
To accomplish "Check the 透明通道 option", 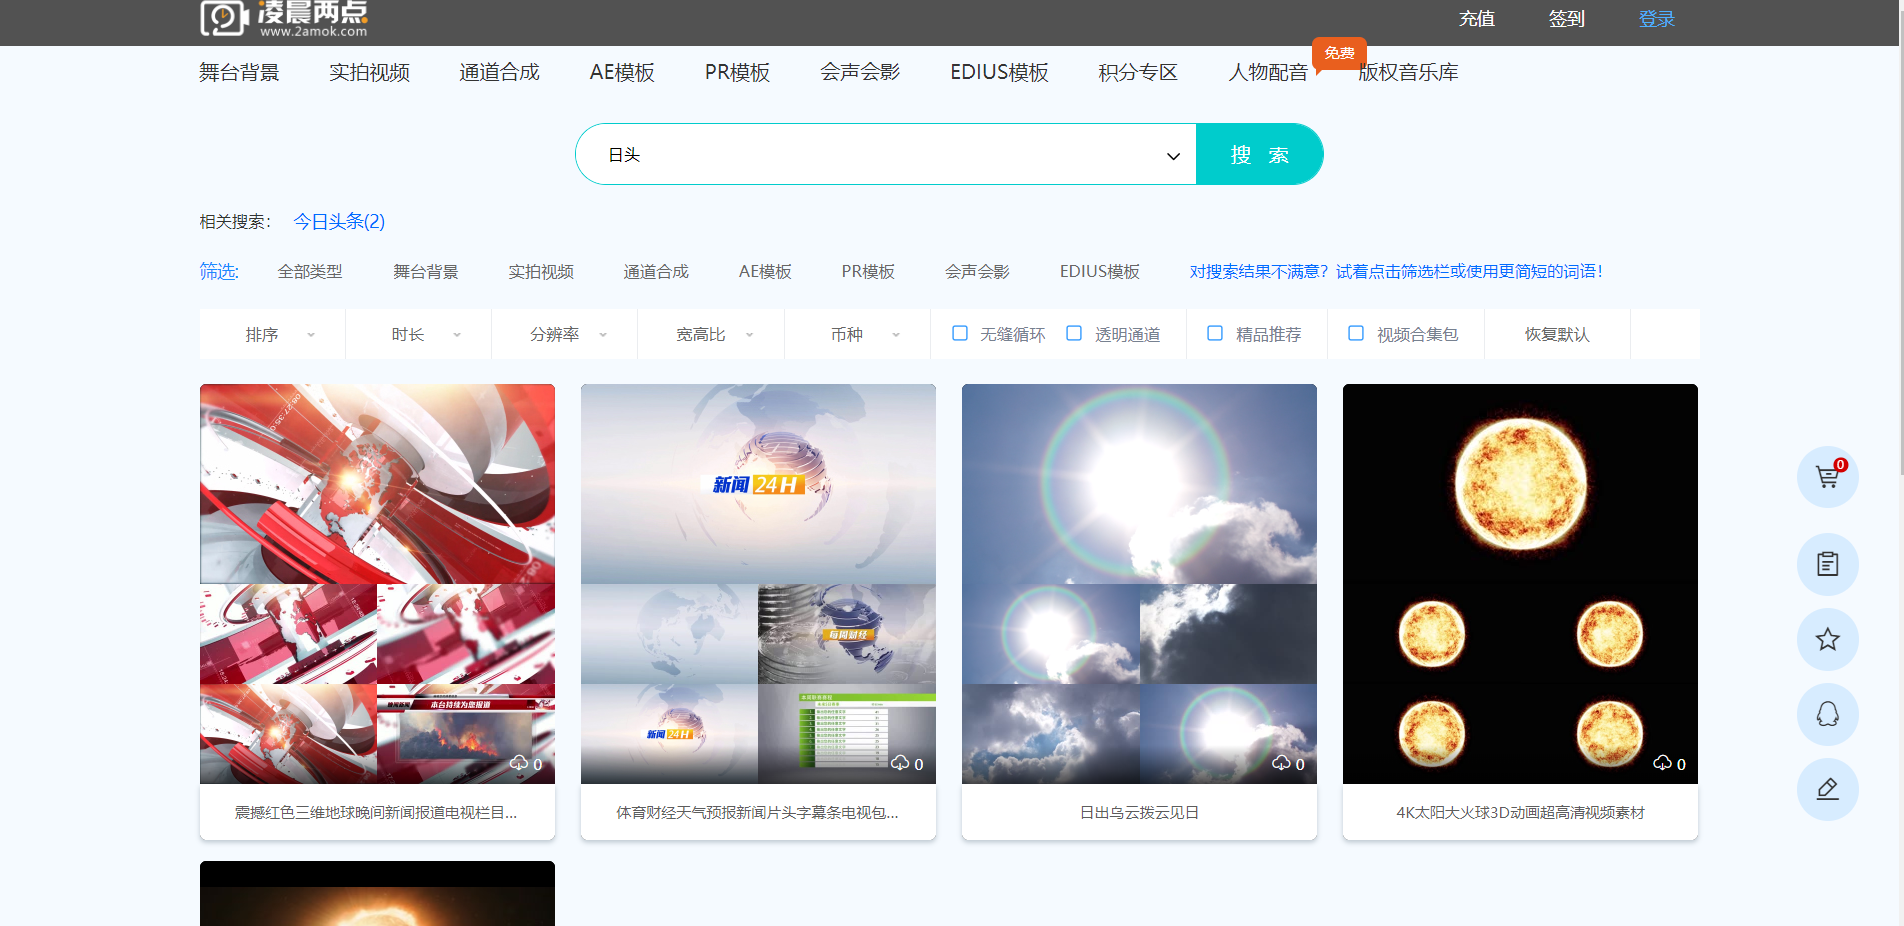I will click(x=1074, y=333).
